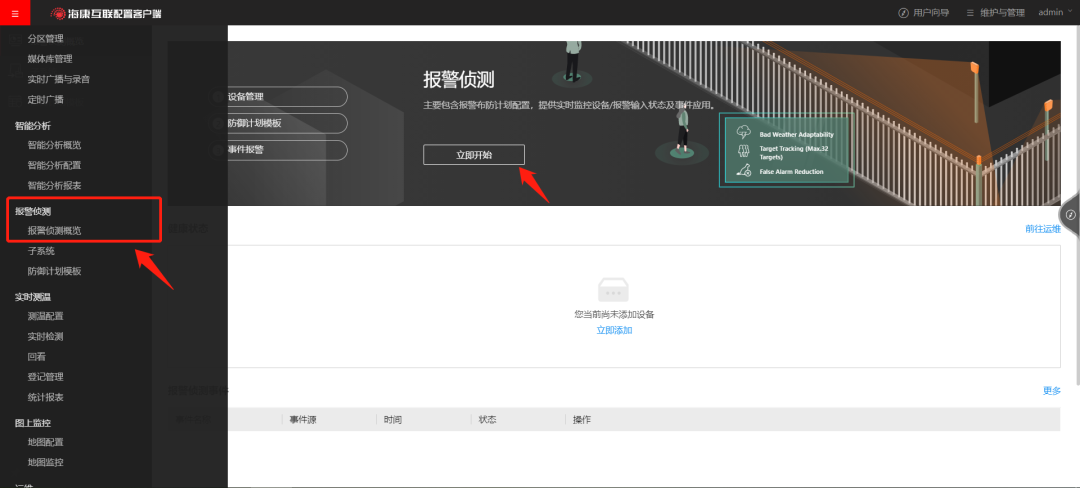The height and width of the screenshot is (488, 1080).
Task: Open 测温配置 under 实时测温
Action: [x=45, y=316]
